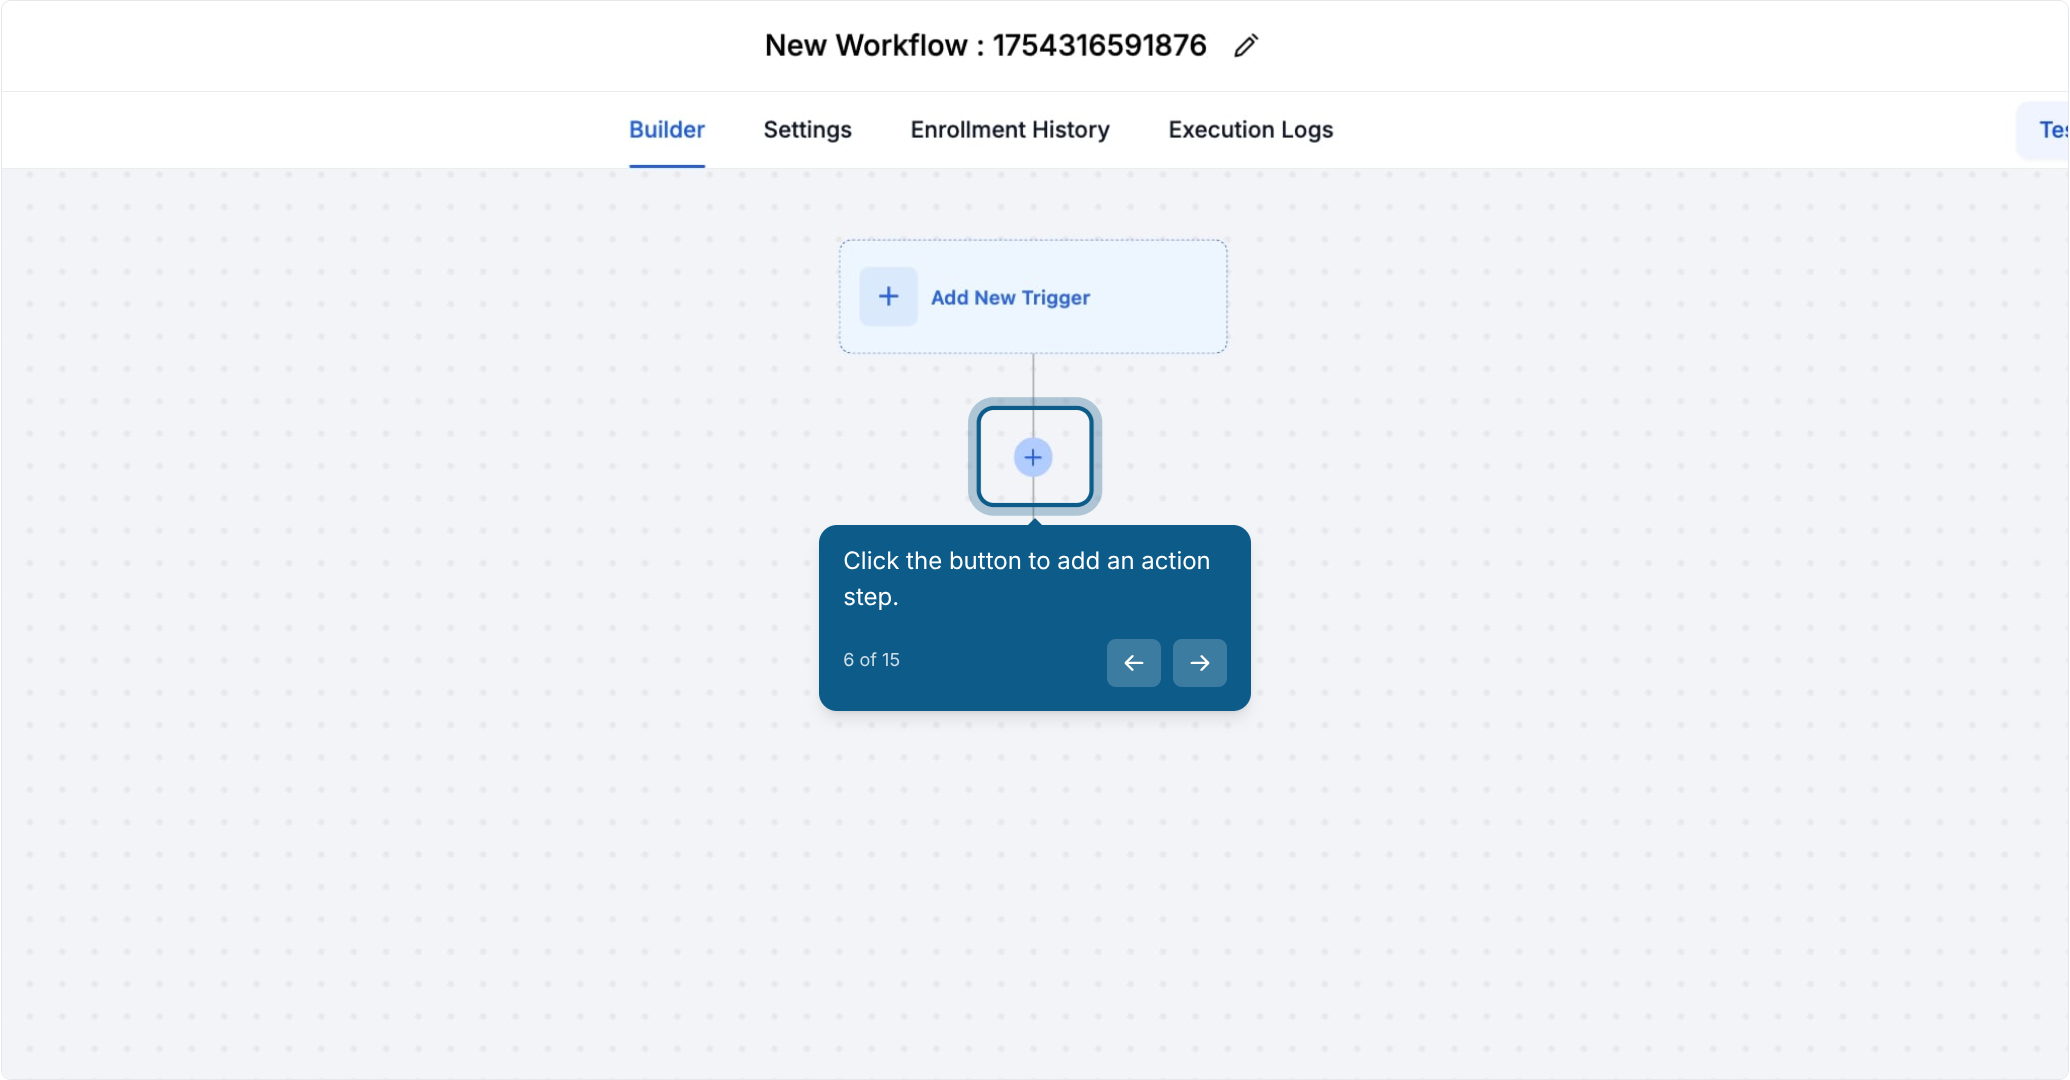Open the Builder tab
The image size is (2070, 1080).
[x=667, y=130]
